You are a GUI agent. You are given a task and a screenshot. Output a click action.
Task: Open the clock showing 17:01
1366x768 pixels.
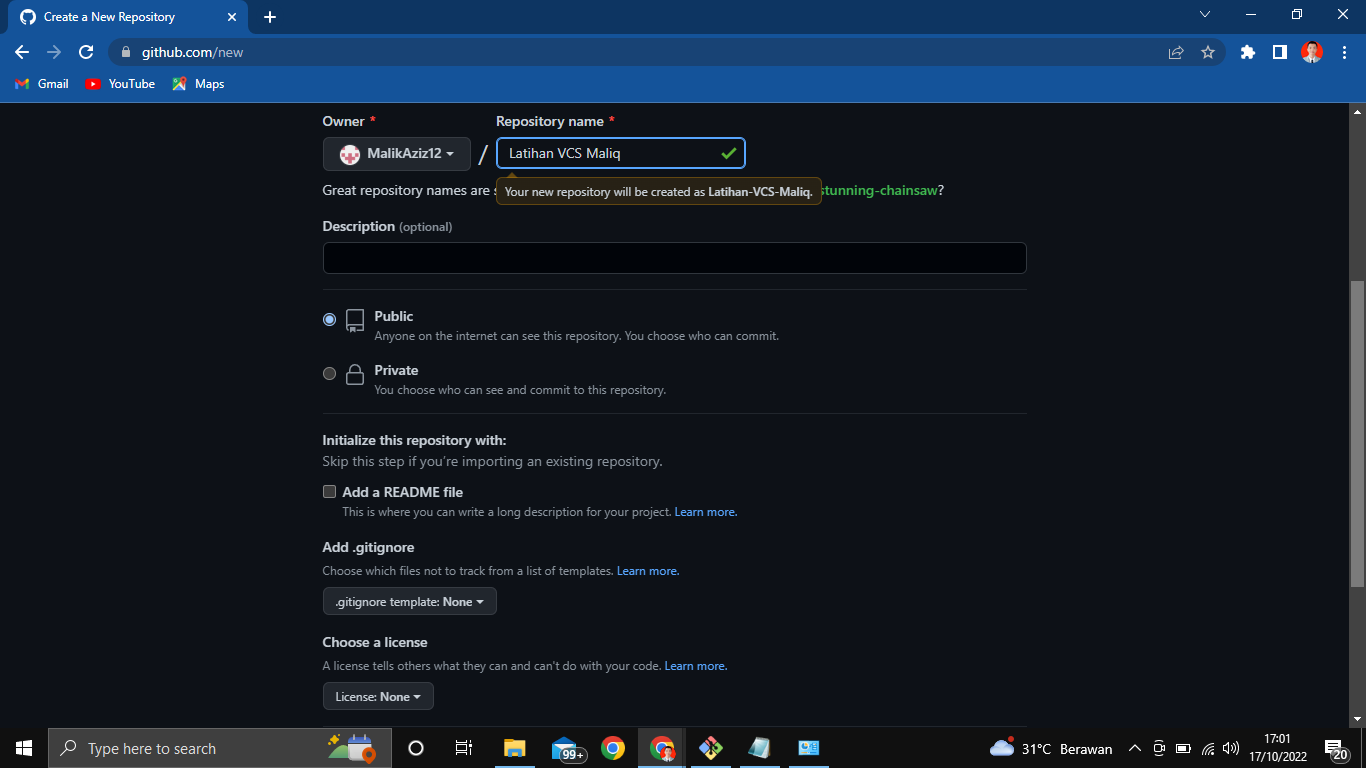coord(1277,748)
